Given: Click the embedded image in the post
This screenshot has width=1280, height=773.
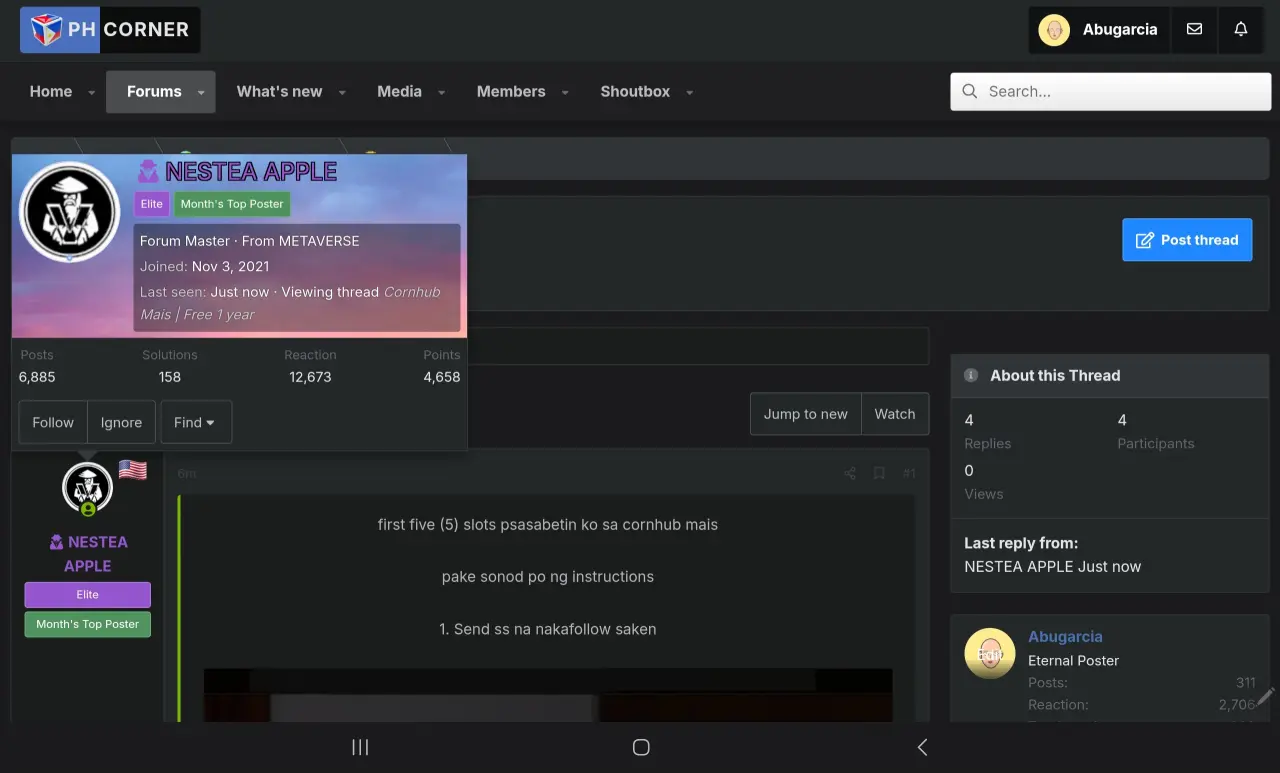Looking at the screenshot, I should [548, 695].
